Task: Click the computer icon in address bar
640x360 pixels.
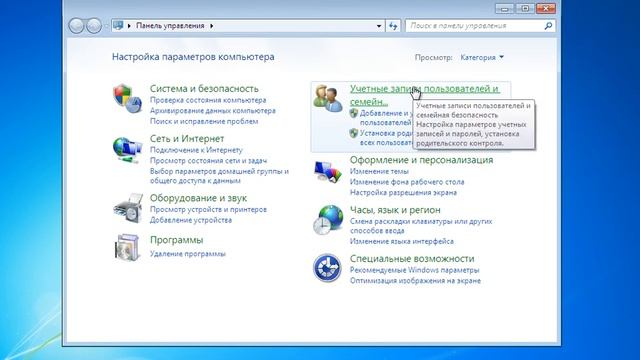Action: click(118, 25)
